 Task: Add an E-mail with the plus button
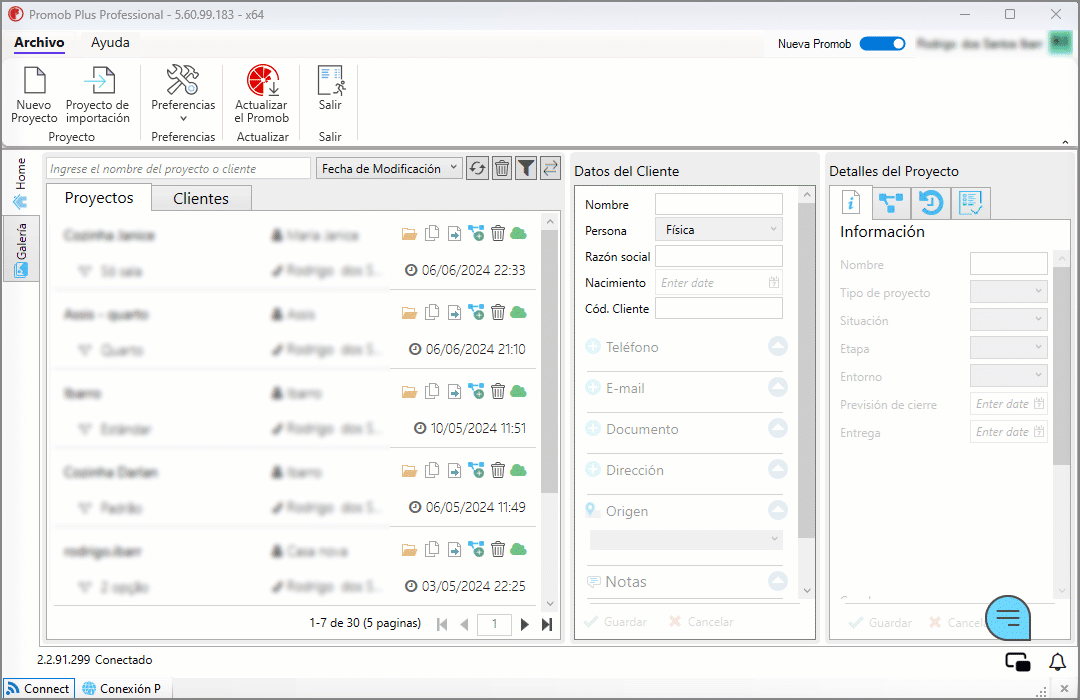coord(593,388)
